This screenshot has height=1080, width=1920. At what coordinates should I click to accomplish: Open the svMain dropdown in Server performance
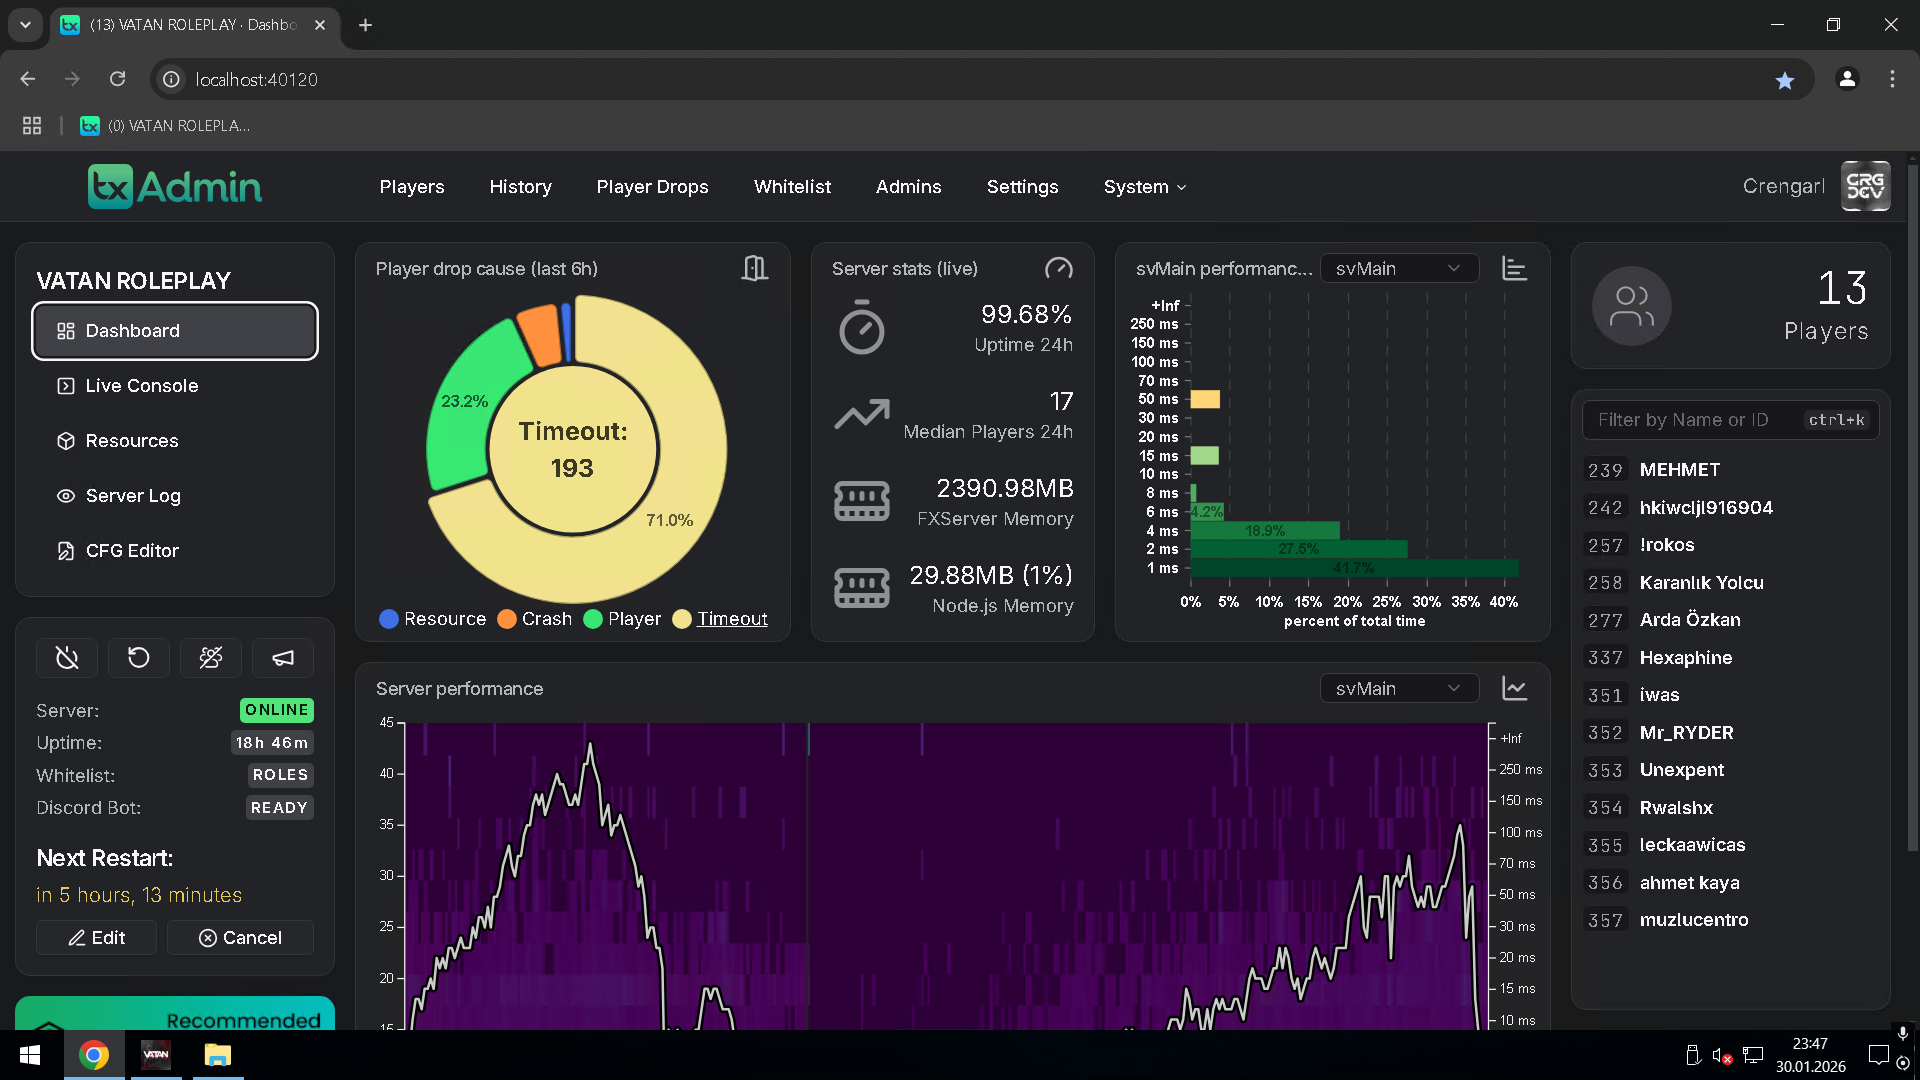click(x=1399, y=688)
